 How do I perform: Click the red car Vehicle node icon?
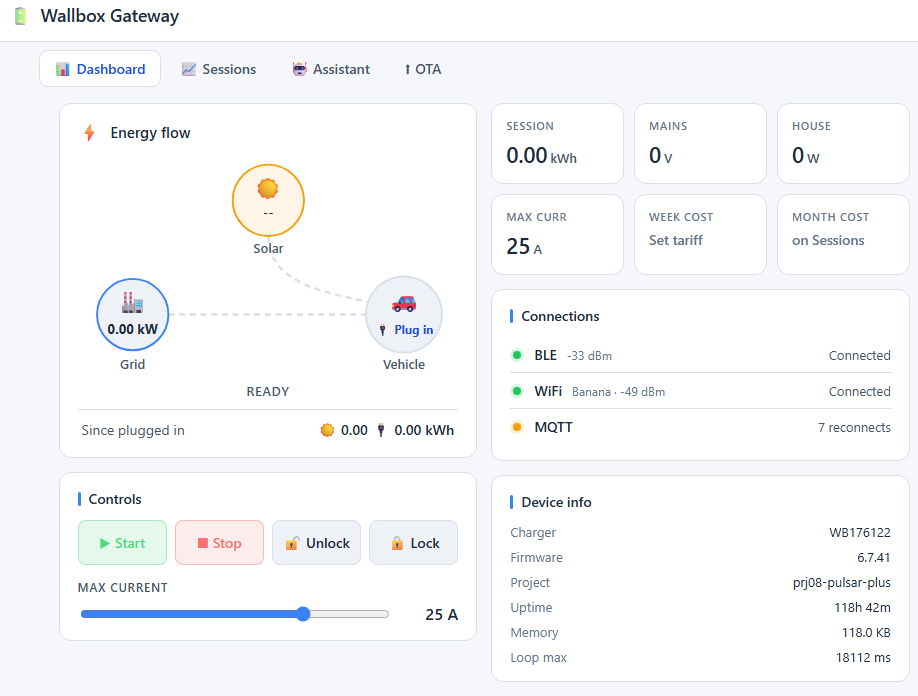click(404, 303)
